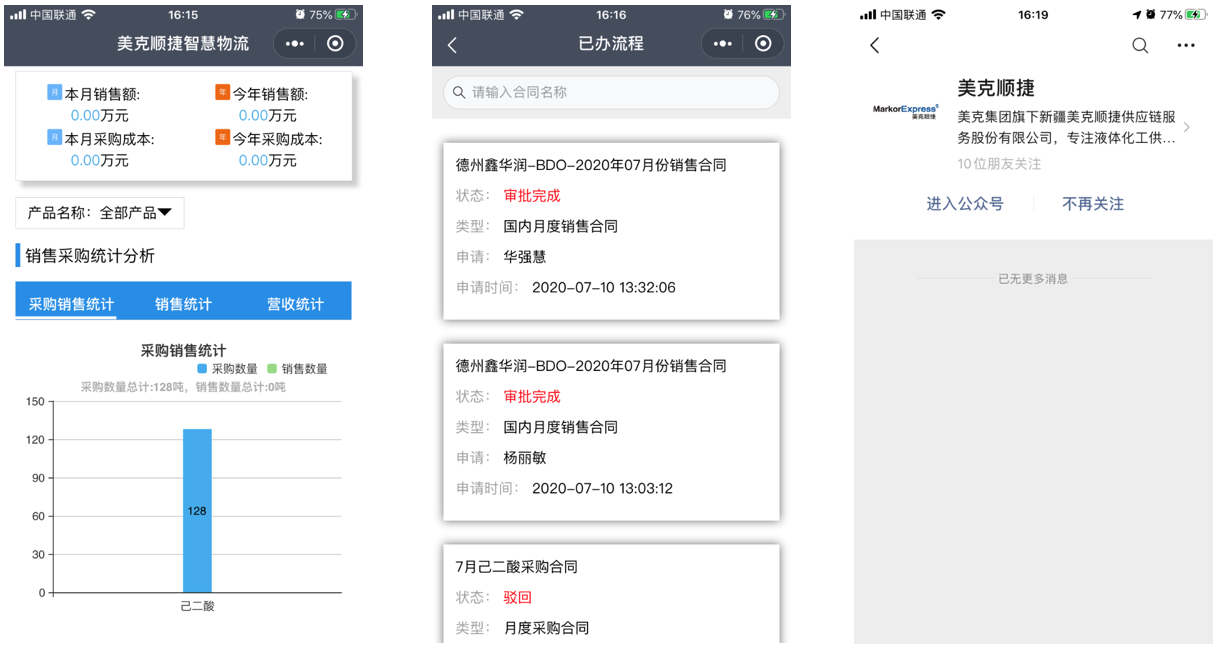Close the 已办流程 mini-program via target icon
The width and height of the screenshot is (1220, 645).
(763, 43)
